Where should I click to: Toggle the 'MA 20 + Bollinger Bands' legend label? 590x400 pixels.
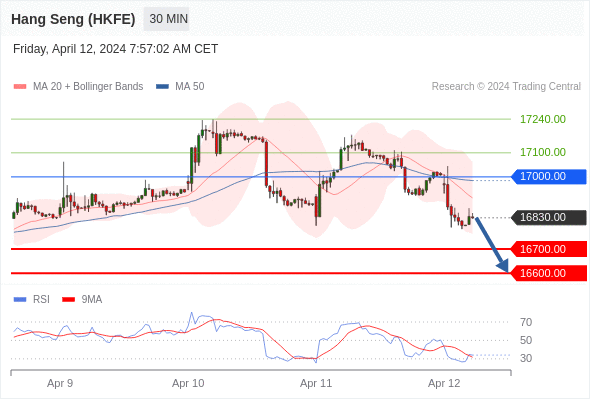pos(88,87)
